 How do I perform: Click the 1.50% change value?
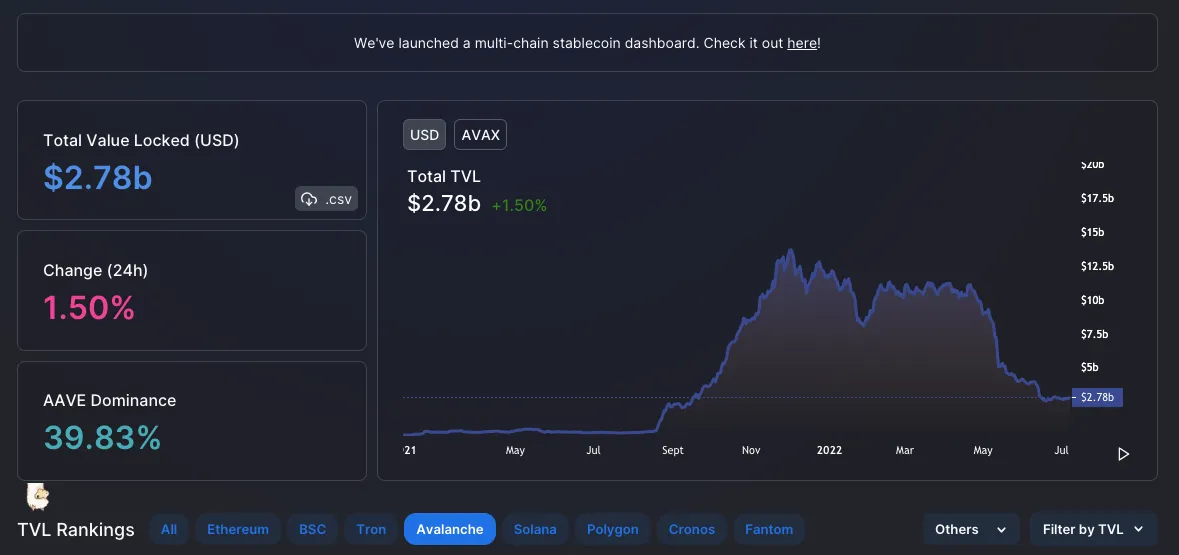89,308
